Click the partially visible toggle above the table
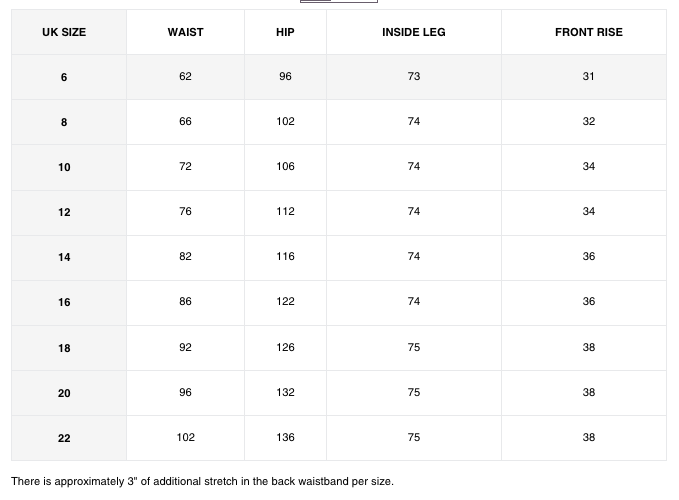 point(339,1)
